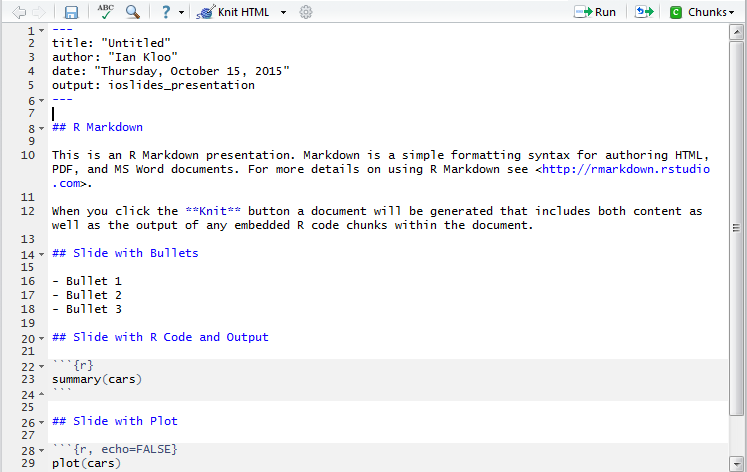Click the Bullet 3 line
Screen dimensions: 747x472
pyautogui.click(x=87, y=309)
